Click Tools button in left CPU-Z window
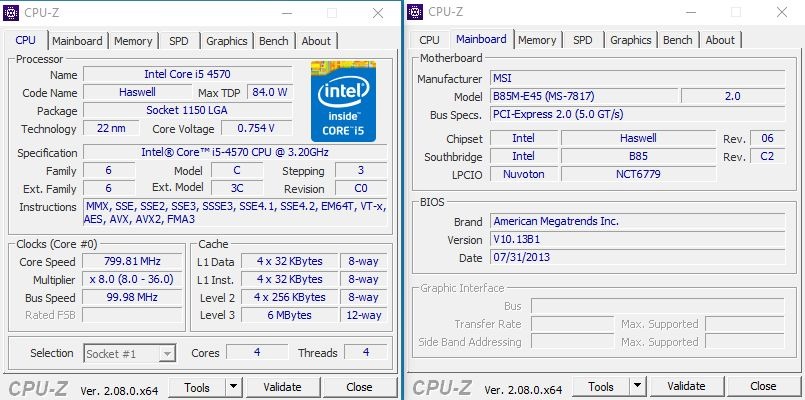 coord(197,388)
